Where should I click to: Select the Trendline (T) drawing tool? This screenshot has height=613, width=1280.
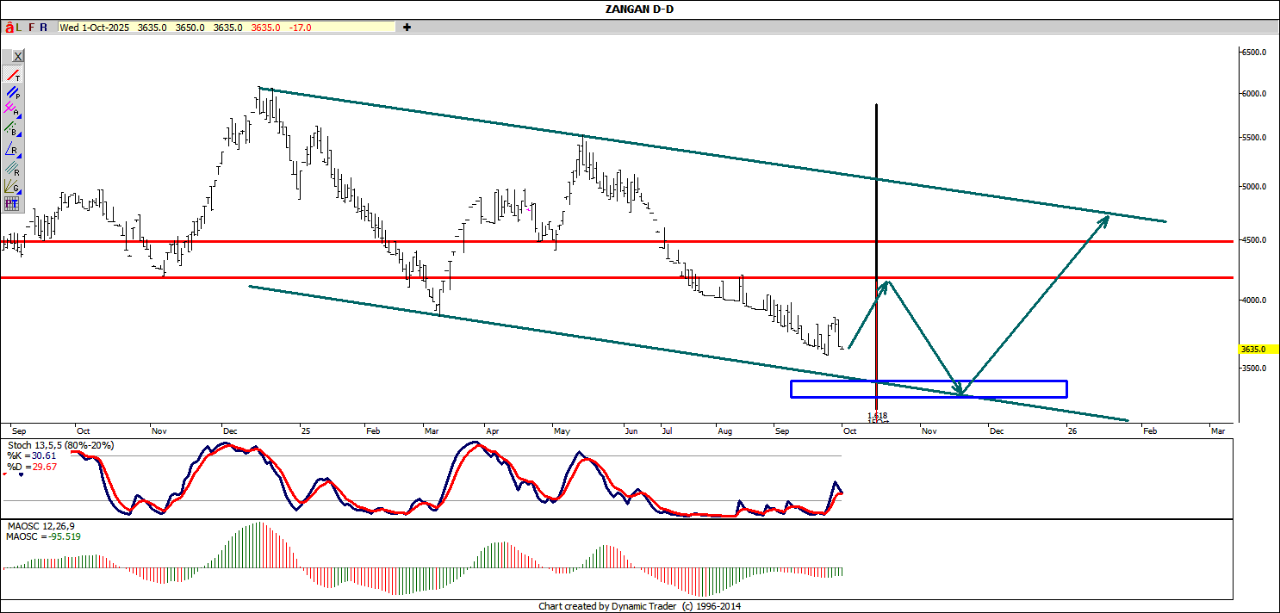(12, 76)
